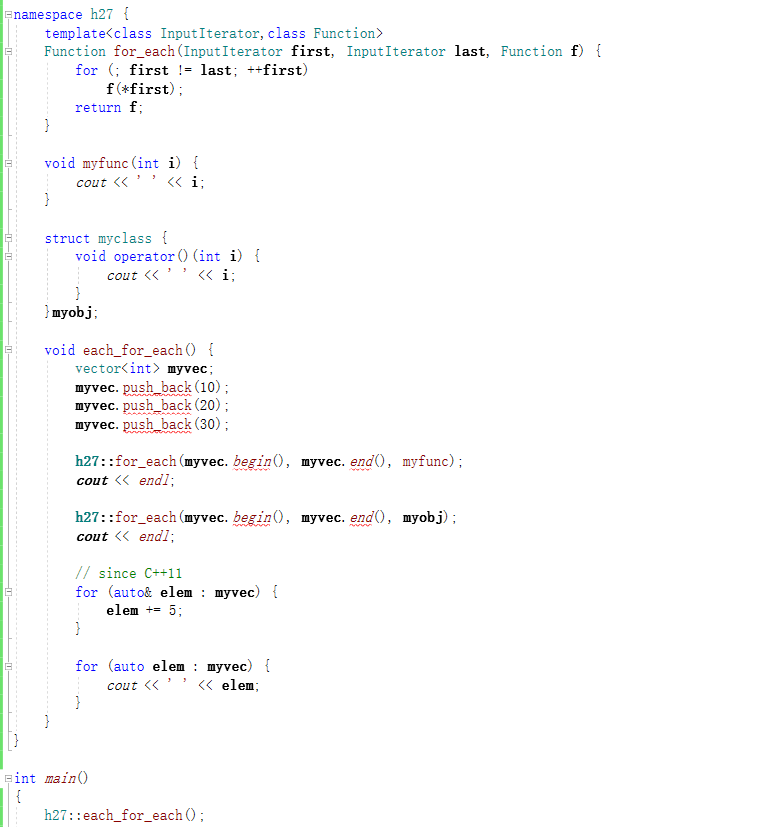
Task: Click 'end' in the for_each call with myobj
Action: click(x=361, y=517)
